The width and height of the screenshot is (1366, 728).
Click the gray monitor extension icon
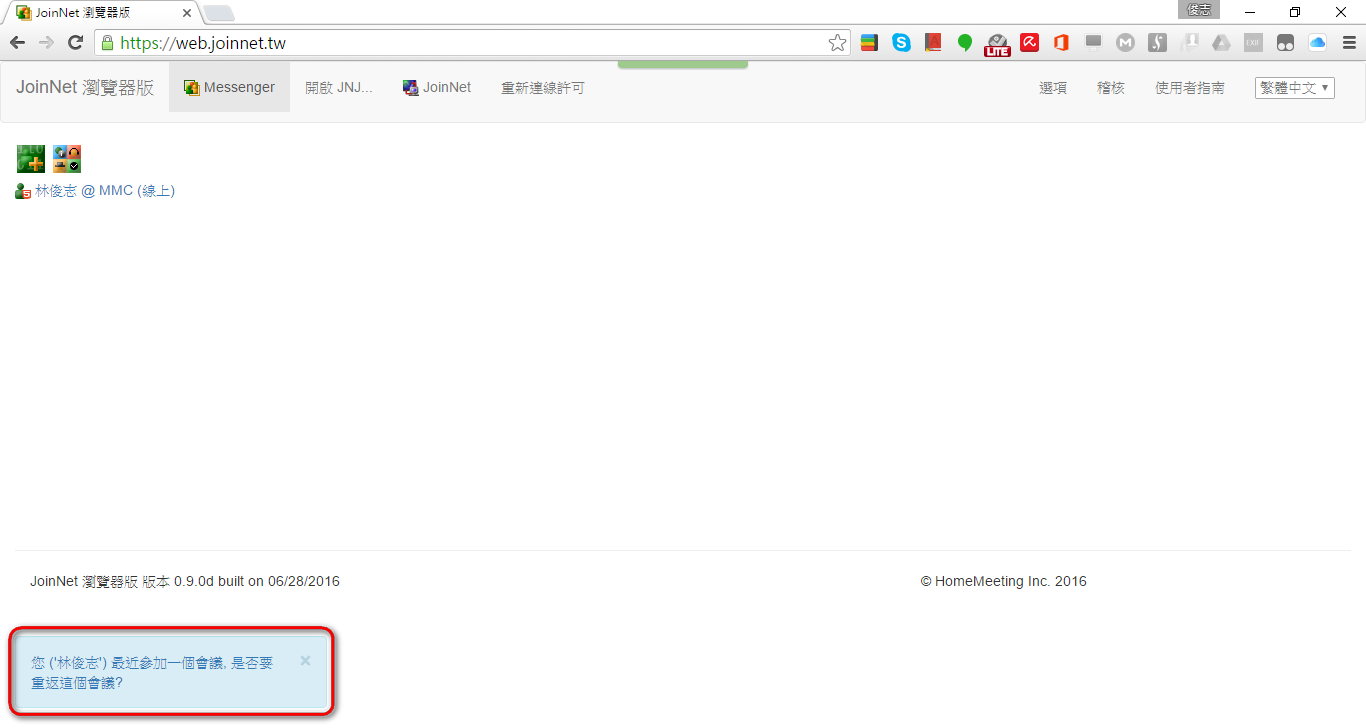(1093, 42)
